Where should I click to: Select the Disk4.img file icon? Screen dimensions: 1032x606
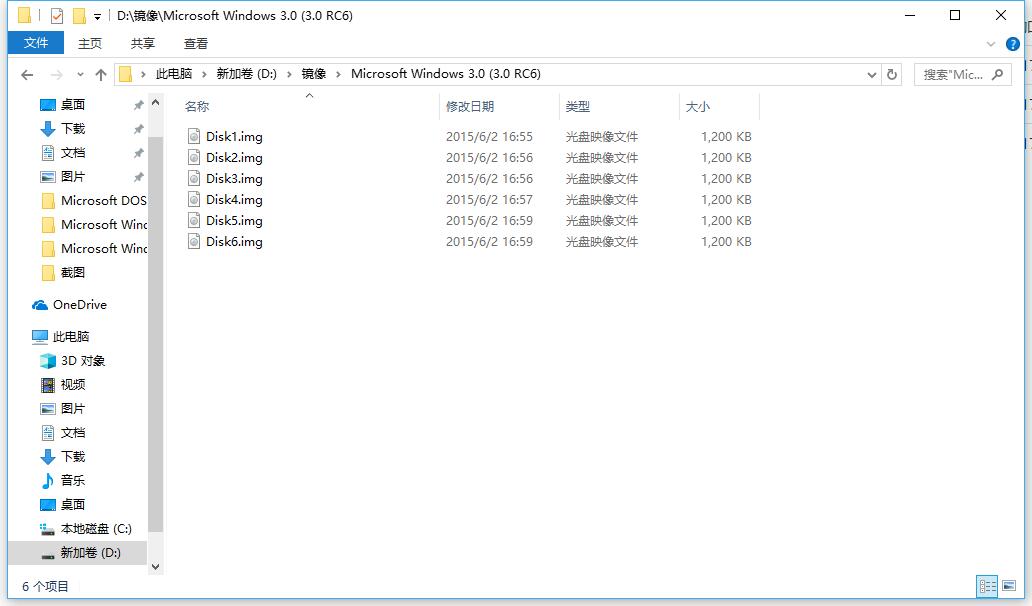(x=194, y=199)
